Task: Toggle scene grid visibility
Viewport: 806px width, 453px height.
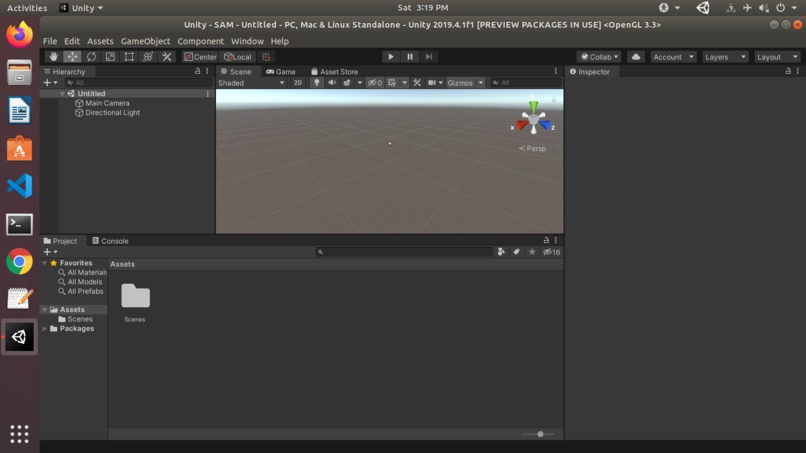Action: click(392, 83)
